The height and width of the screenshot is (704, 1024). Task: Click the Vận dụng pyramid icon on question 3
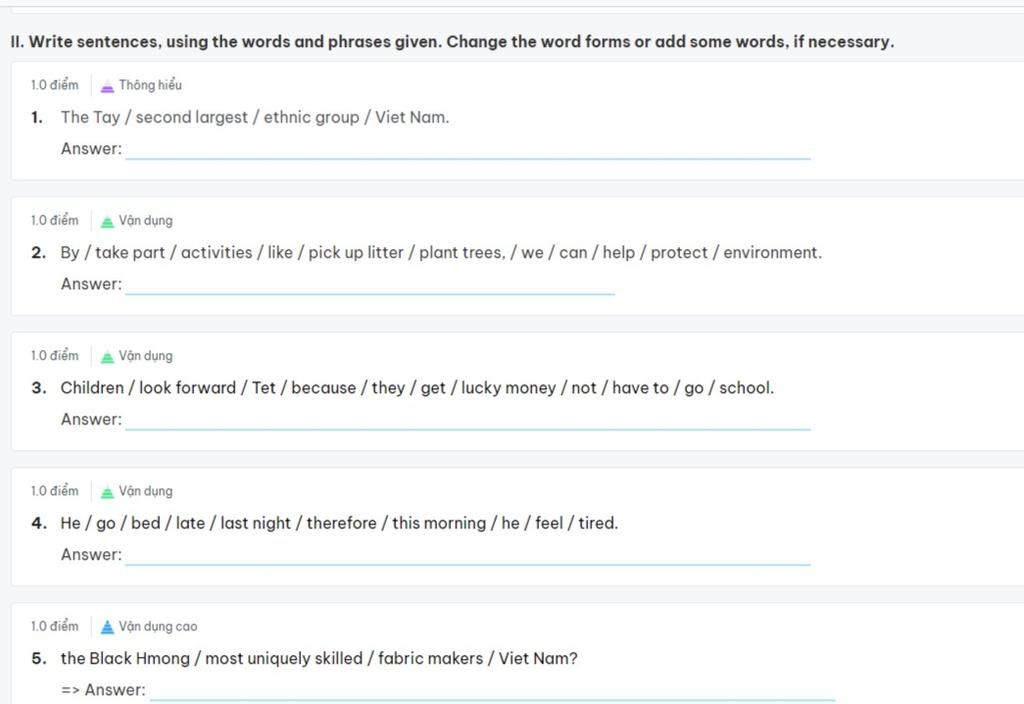point(107,356)
